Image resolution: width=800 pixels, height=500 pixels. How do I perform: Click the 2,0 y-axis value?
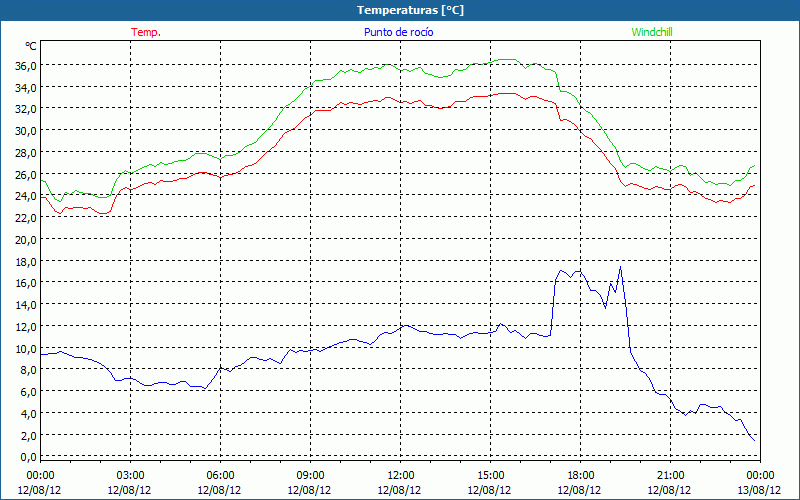(x=28, y=435)
